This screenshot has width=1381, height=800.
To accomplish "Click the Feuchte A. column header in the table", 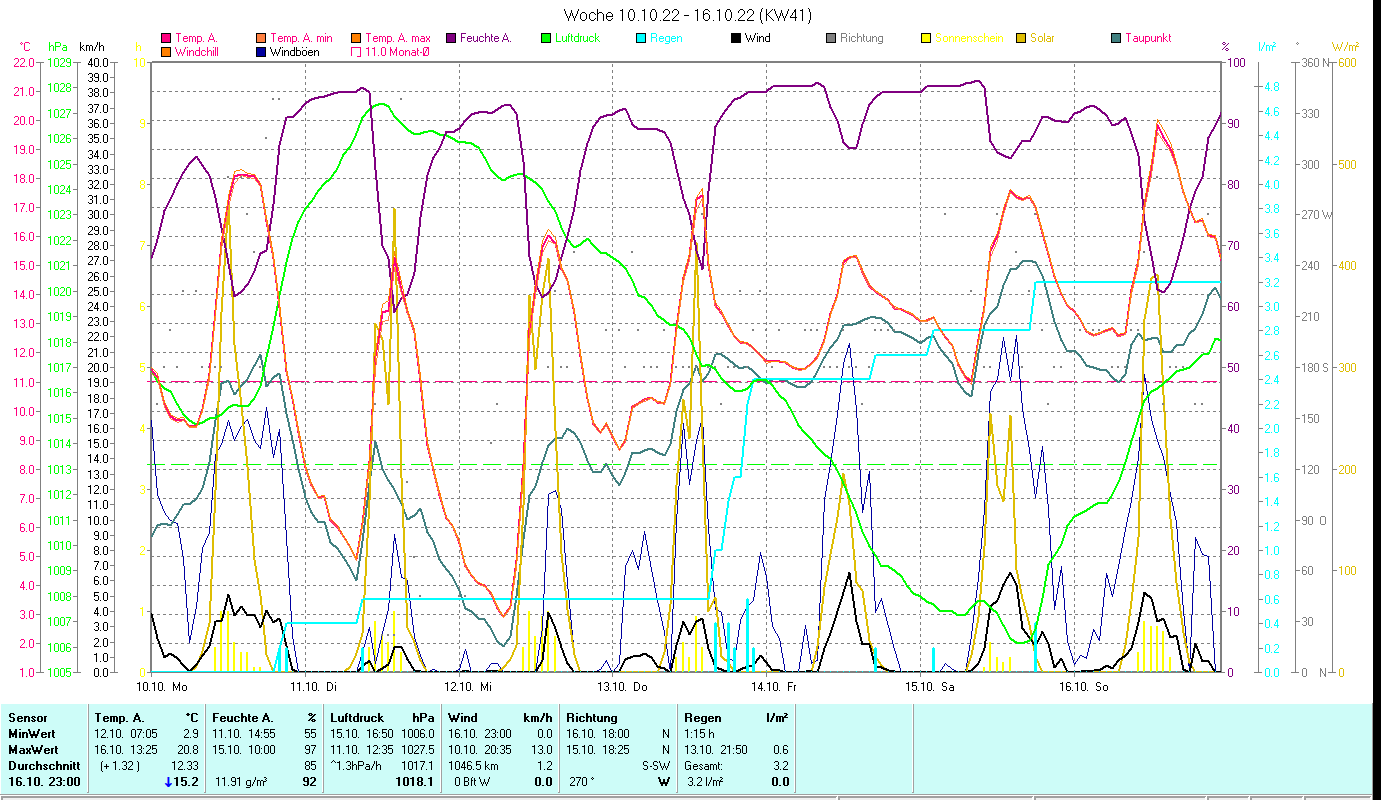I will [243, 718].
